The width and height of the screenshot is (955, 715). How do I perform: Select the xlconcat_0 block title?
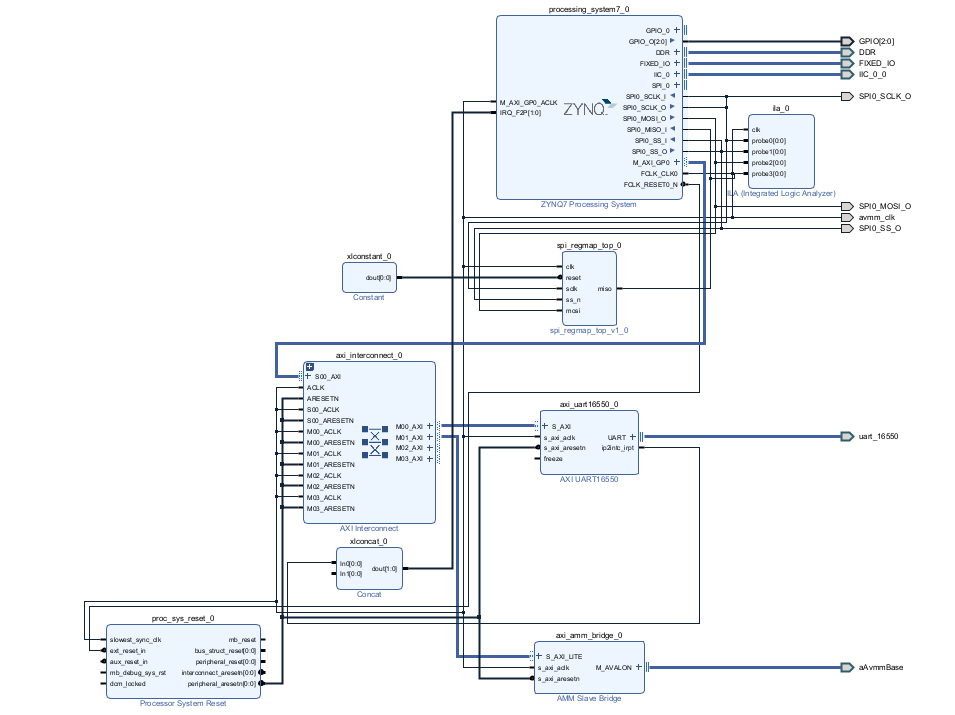[368, 541]
